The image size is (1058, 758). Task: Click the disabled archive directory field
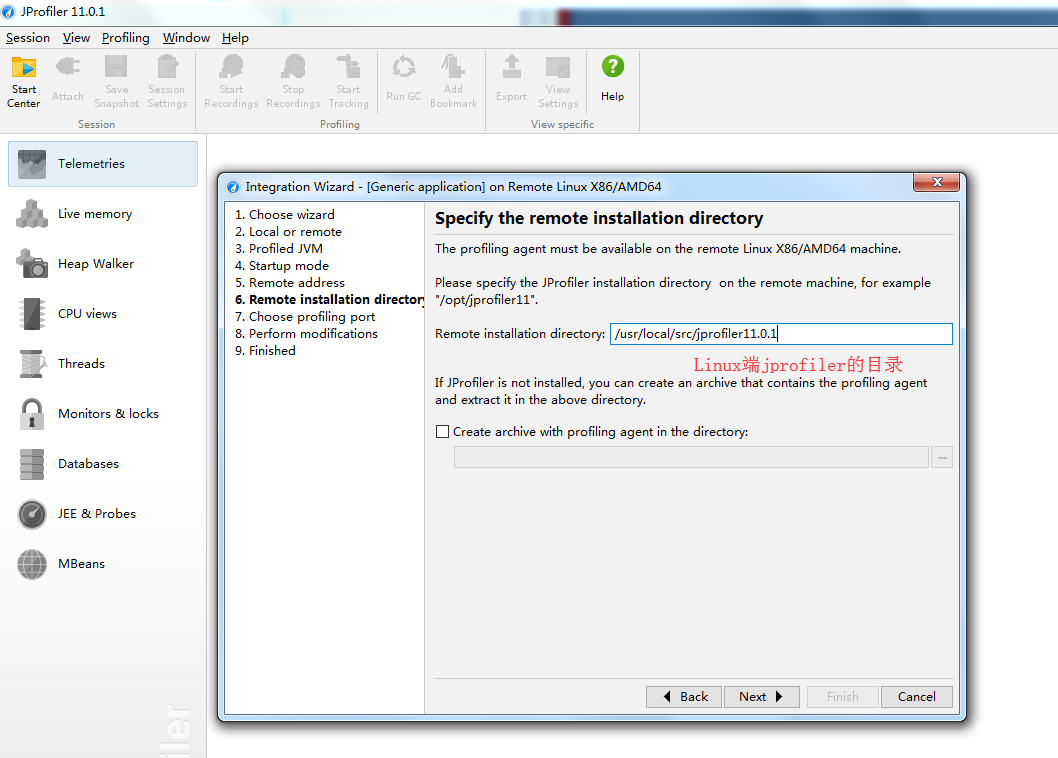(x=691, y=458)
